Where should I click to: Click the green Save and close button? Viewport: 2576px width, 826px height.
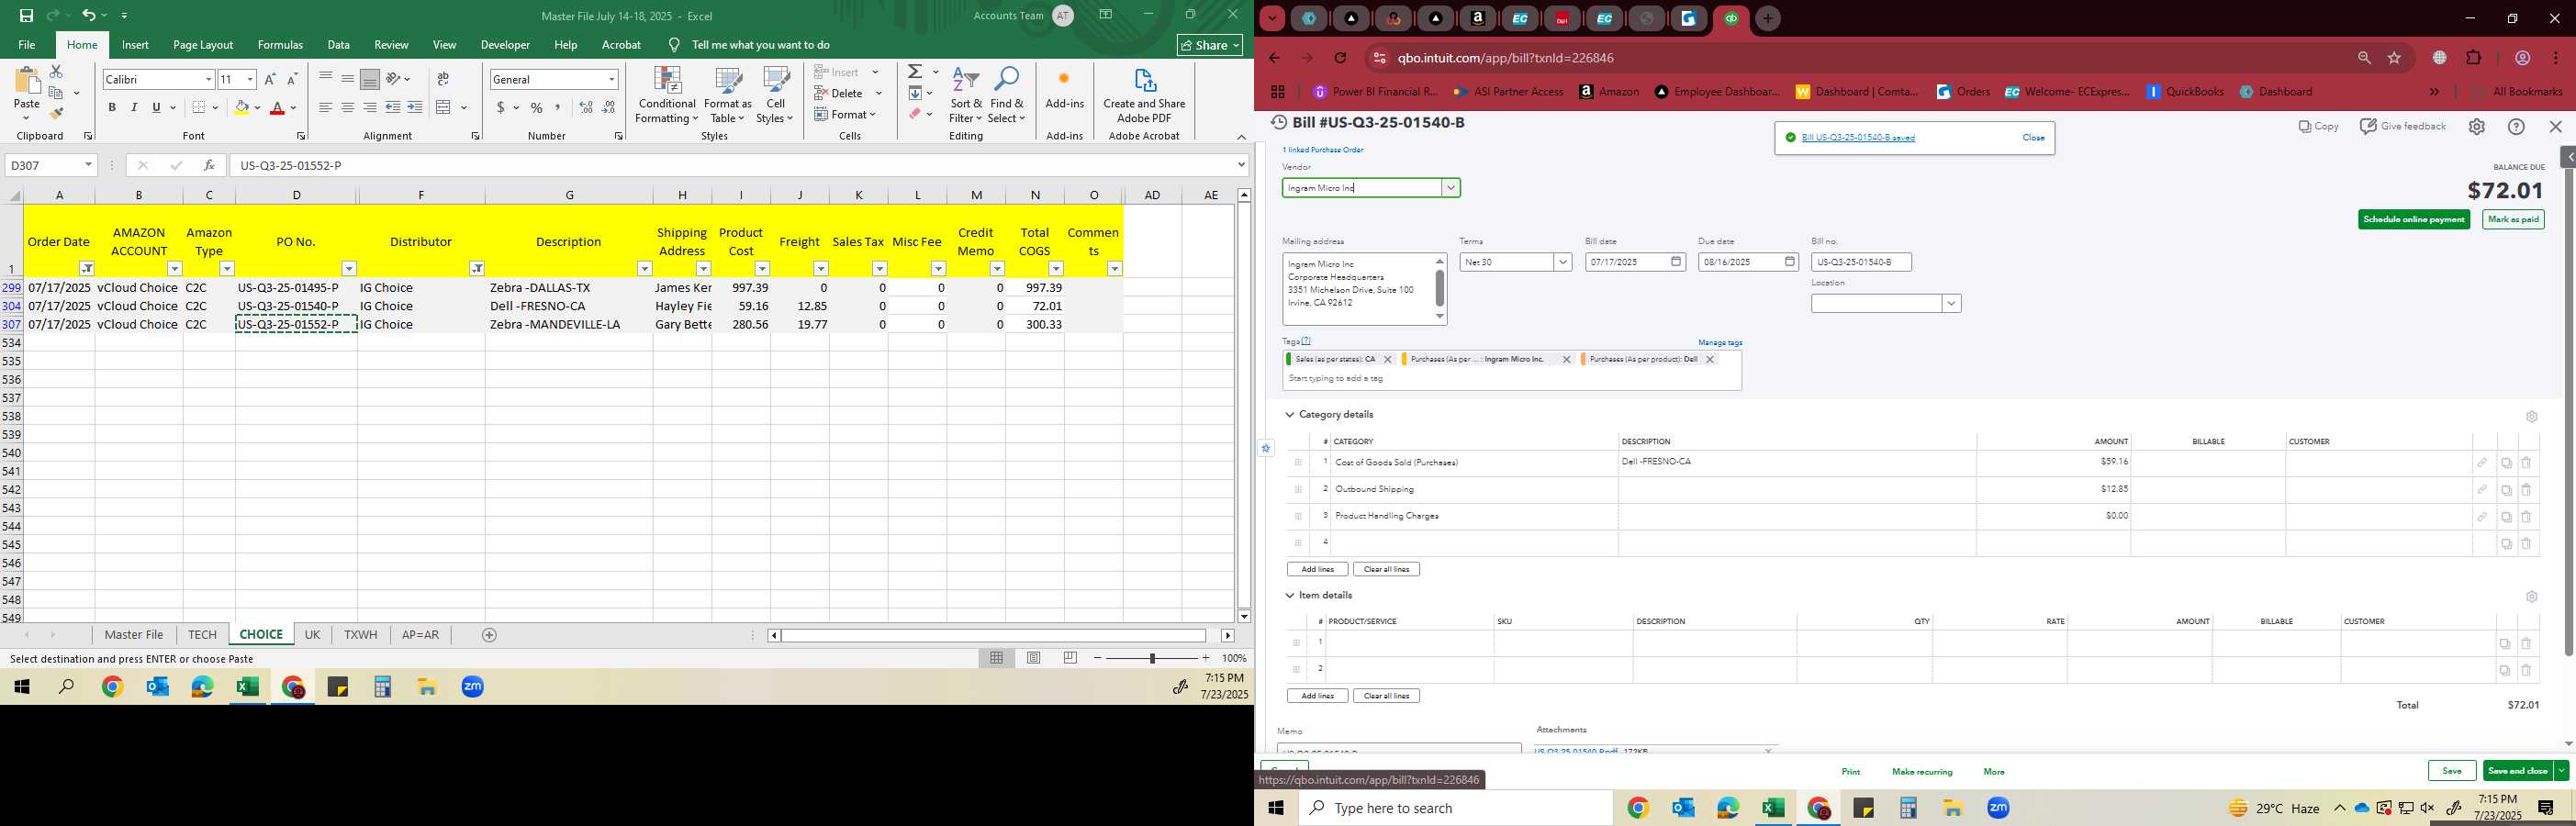pyautogui.click(x=2518, y=771)
